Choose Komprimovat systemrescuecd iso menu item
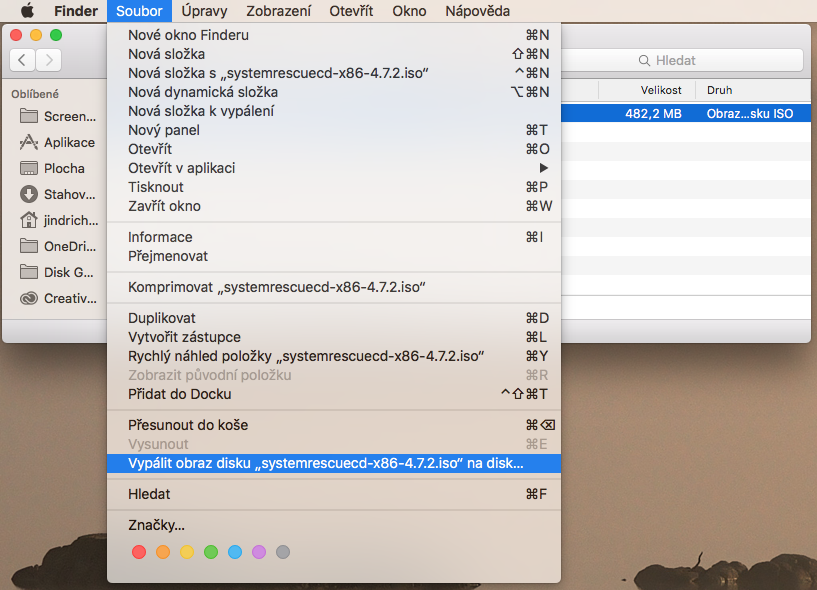The width and height of the screenshot is (817, 590). (334, 287)
